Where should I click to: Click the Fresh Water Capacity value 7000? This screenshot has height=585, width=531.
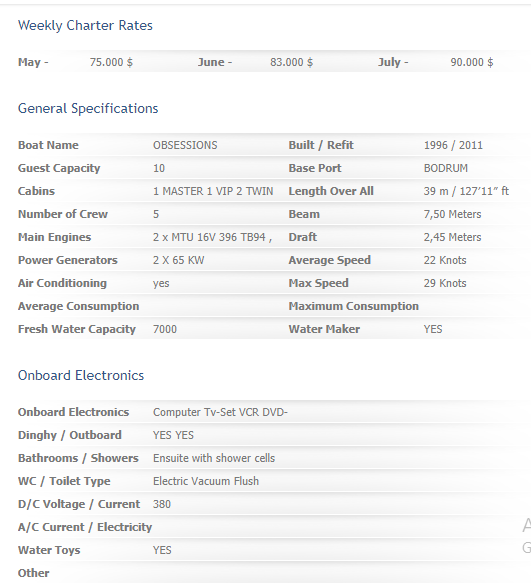165,329
